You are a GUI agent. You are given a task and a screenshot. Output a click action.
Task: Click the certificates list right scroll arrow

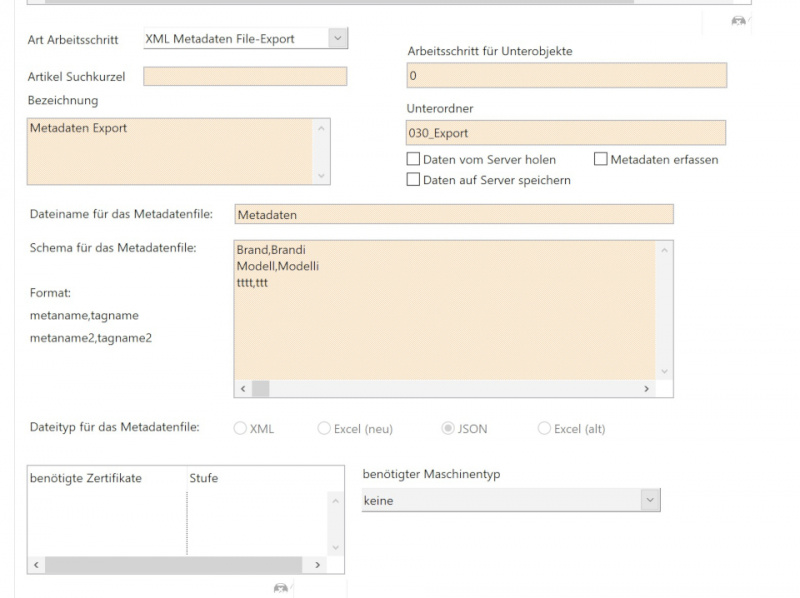coord(318,565)
